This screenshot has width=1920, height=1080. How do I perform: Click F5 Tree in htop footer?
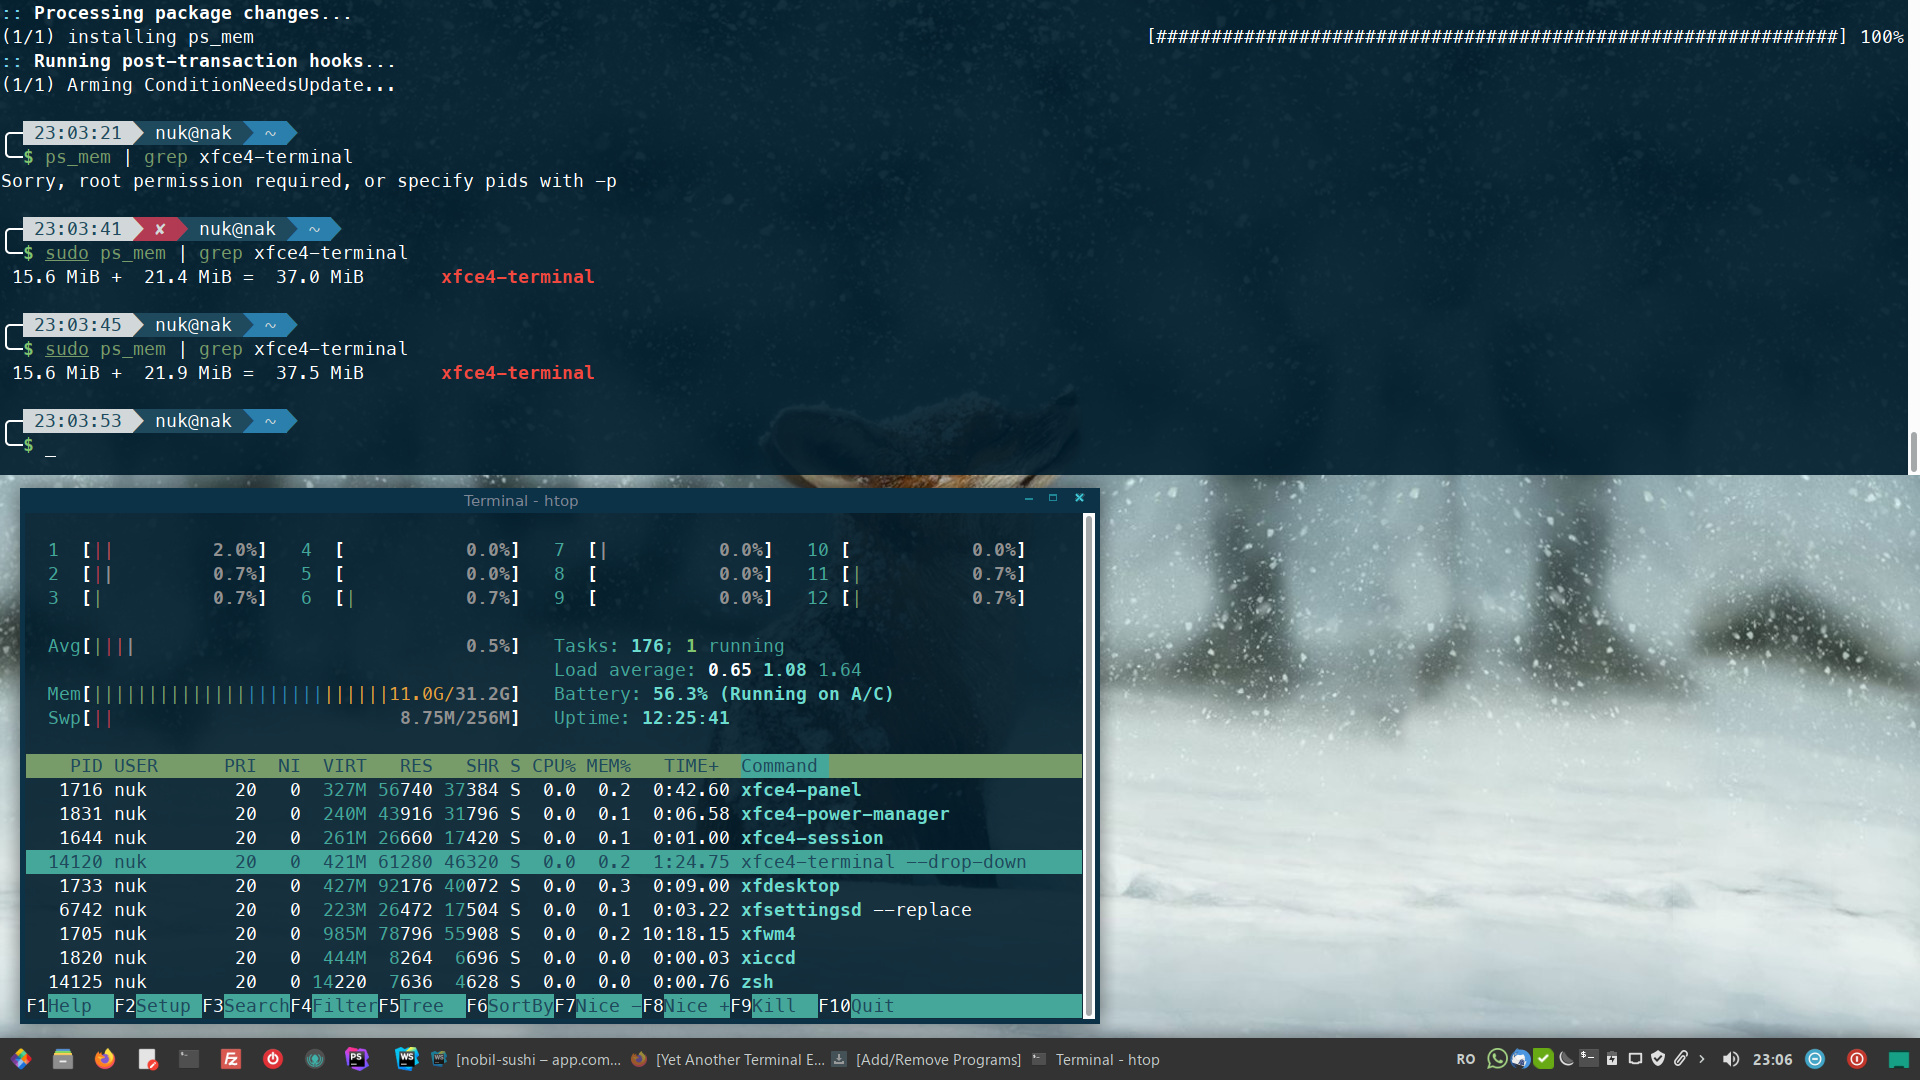click(411, 1006)
